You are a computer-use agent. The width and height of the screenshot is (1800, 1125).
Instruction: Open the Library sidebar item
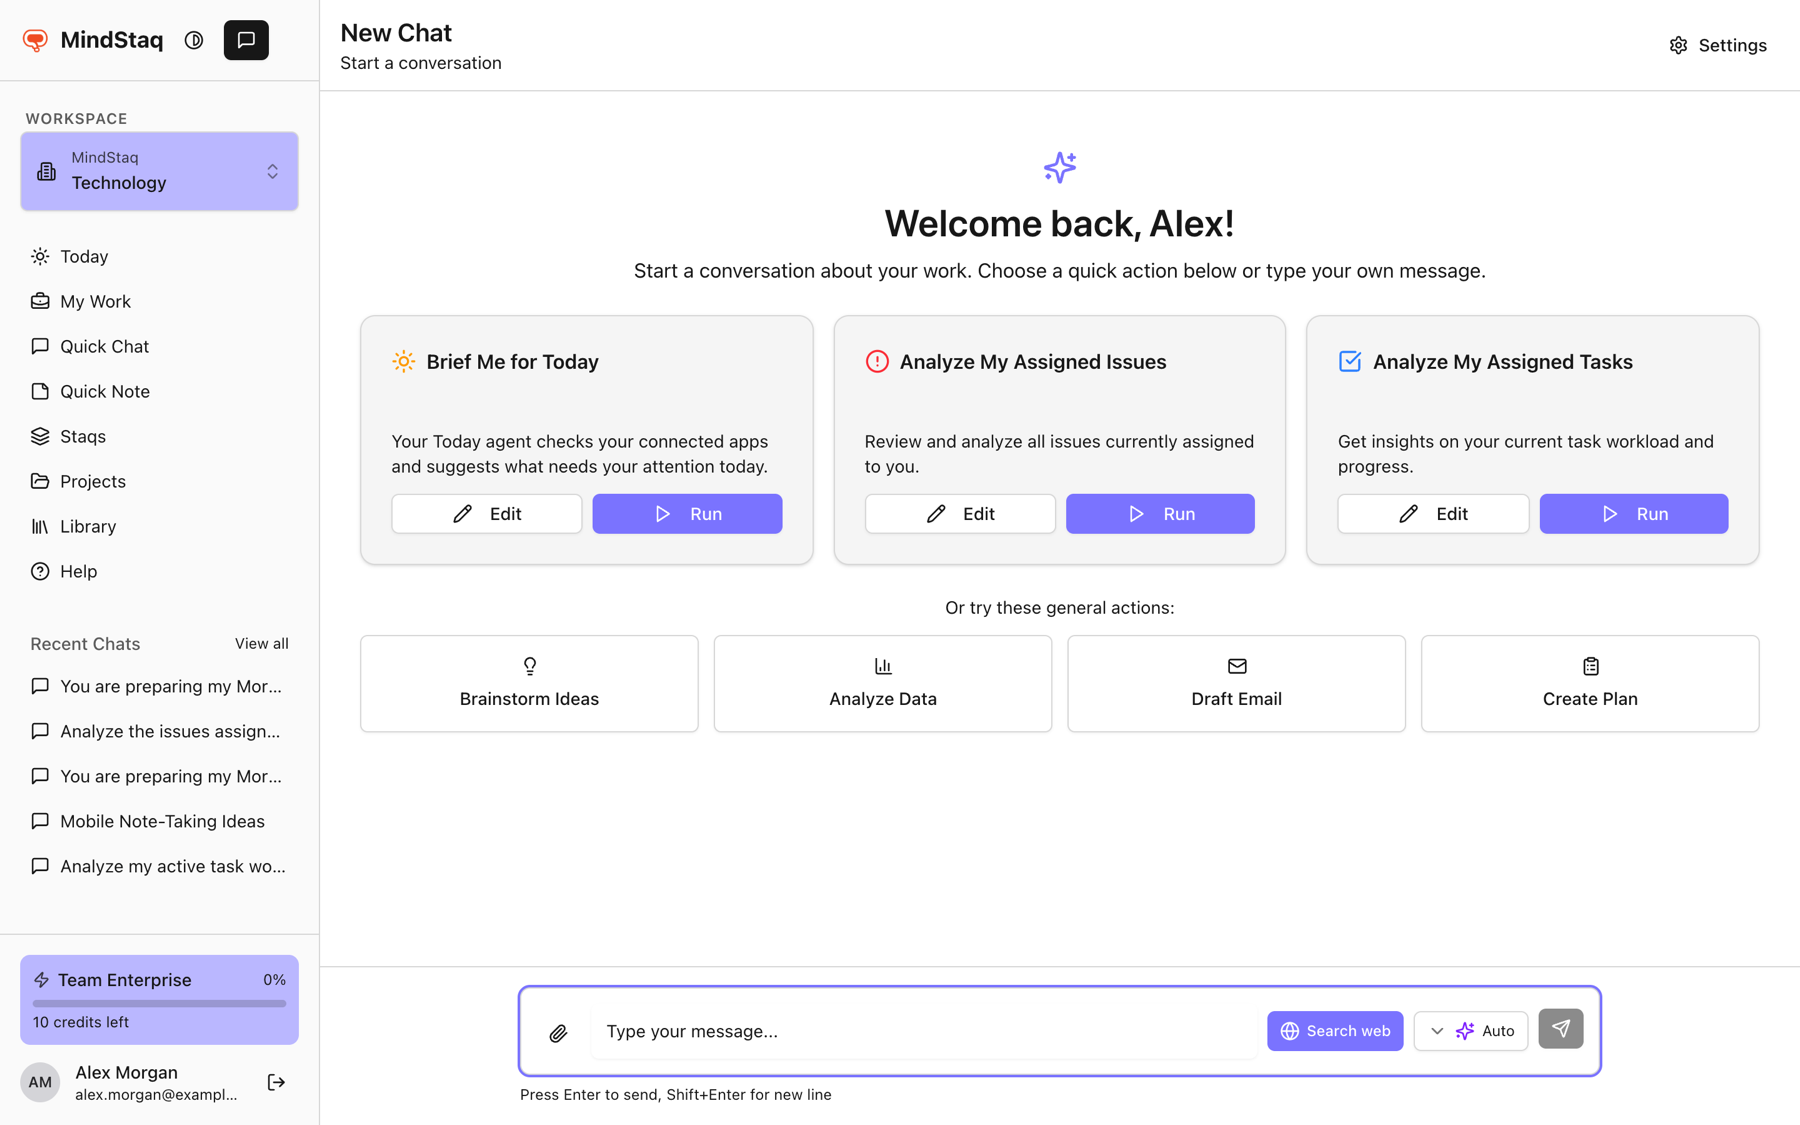(88, 526)
